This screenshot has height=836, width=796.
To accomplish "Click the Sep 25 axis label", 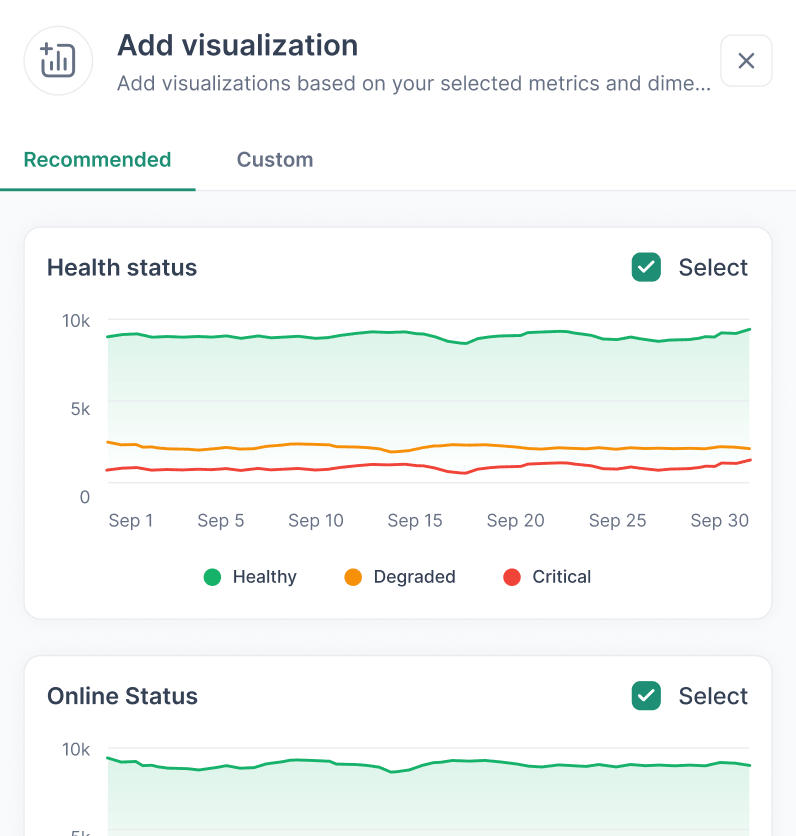I will click(x=617, y=520).
